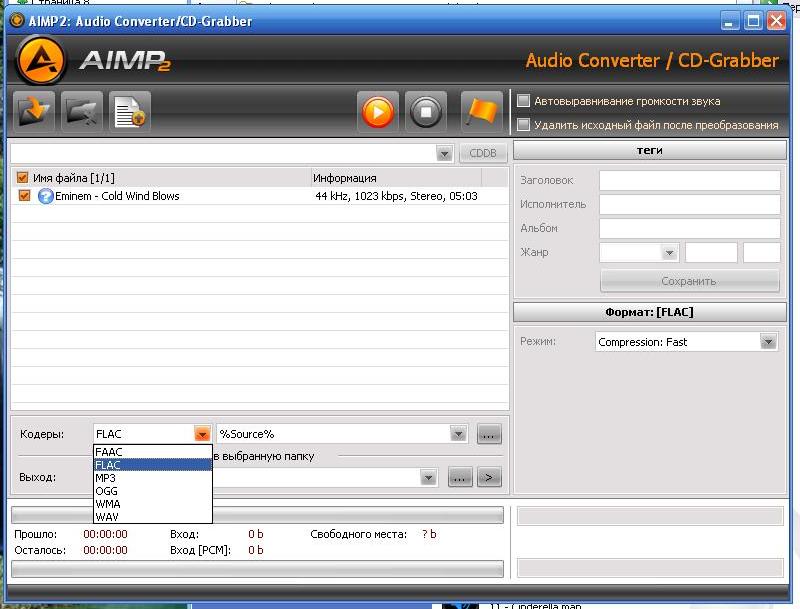The width and height of the screenshot is (800, 609).
Task: Click the browse button for output folder
Action: (x=459, y=478)
